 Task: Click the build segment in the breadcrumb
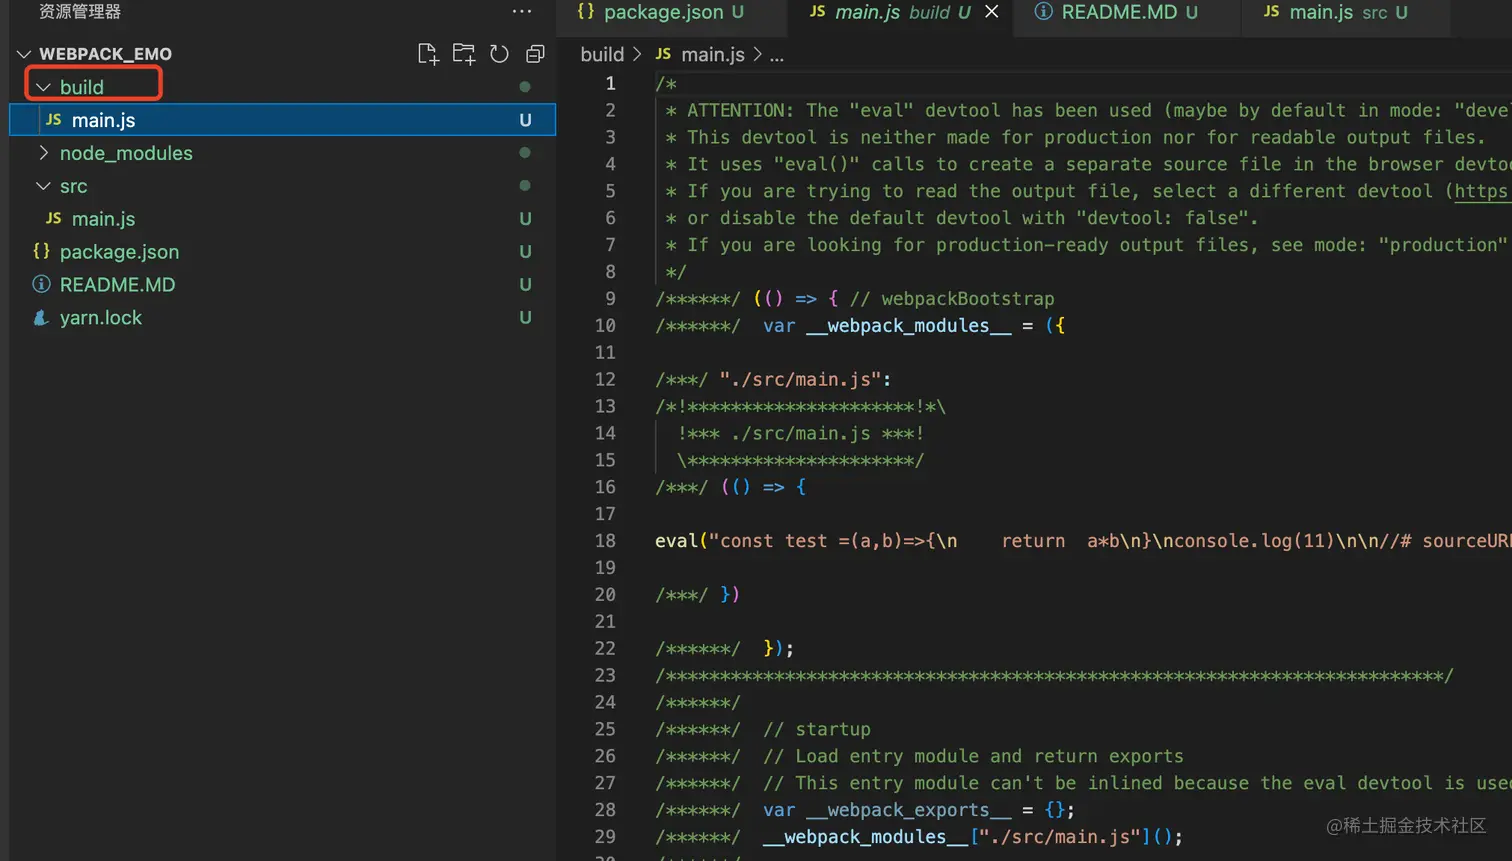[602, 55]
